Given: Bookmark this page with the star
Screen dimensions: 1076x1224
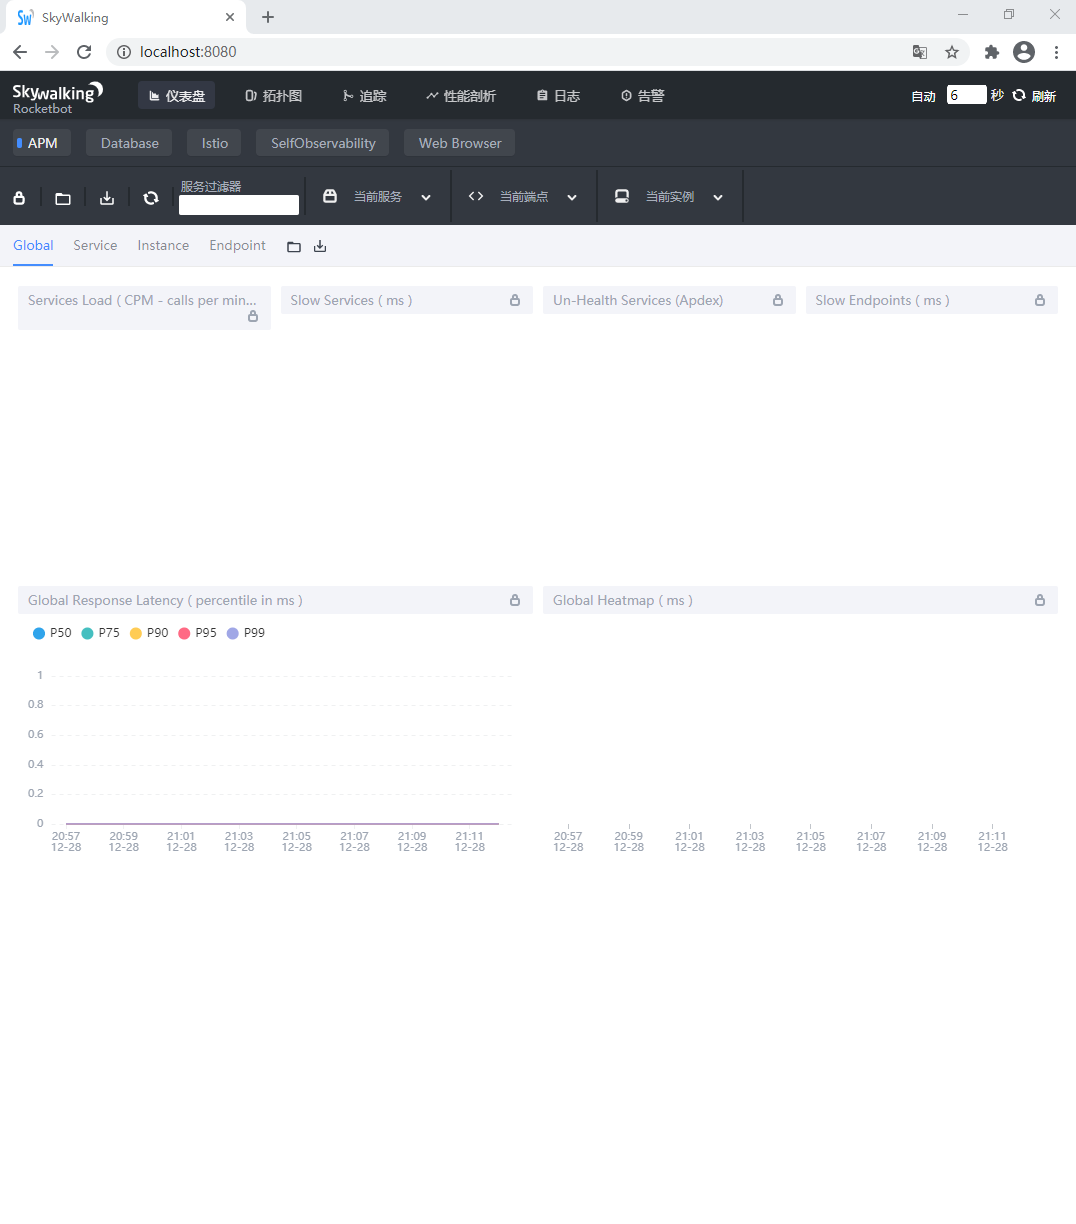Looking at the screenshot, I should point(952,52).
